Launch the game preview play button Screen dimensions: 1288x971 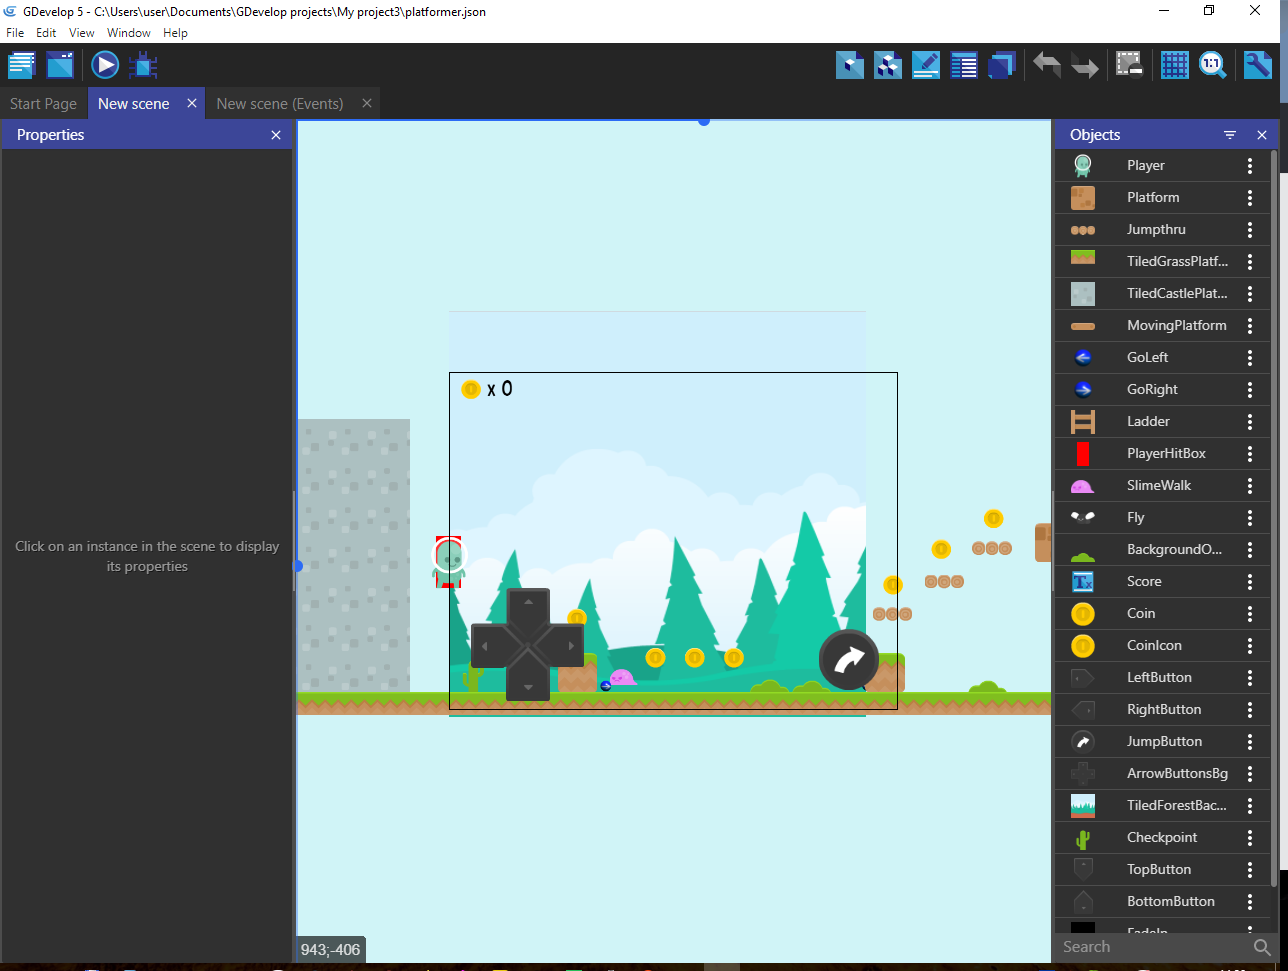[x=105, y=66]
